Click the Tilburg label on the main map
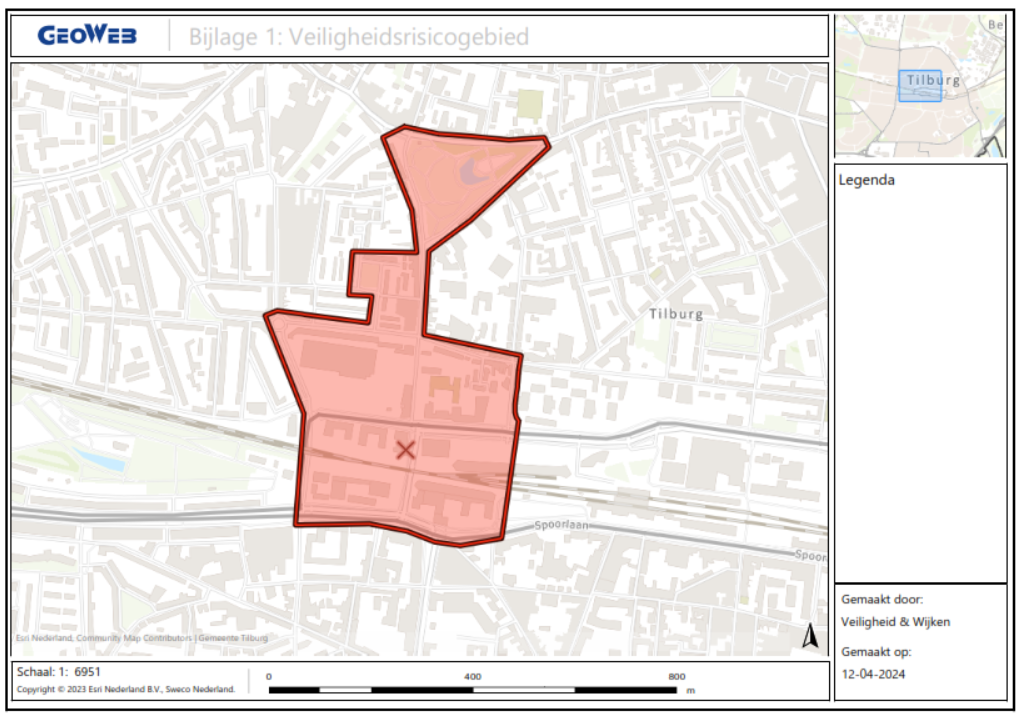Image resolution: width=1023 pixels, height=720 pixels. tap(676, 314)
